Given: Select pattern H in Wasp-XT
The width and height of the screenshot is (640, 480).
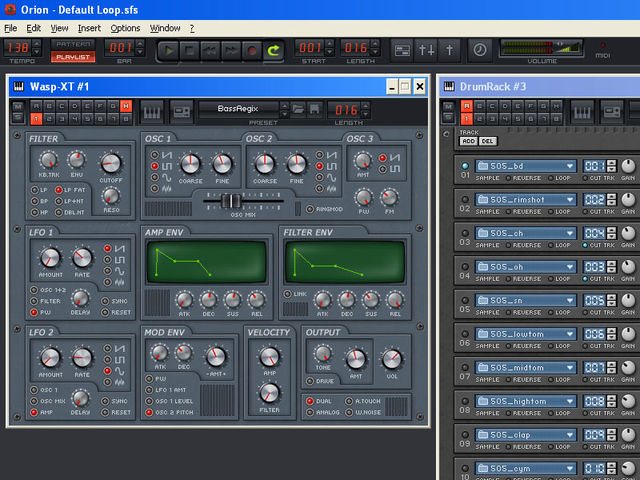Looking at the screenshot, I should [126, 106].
